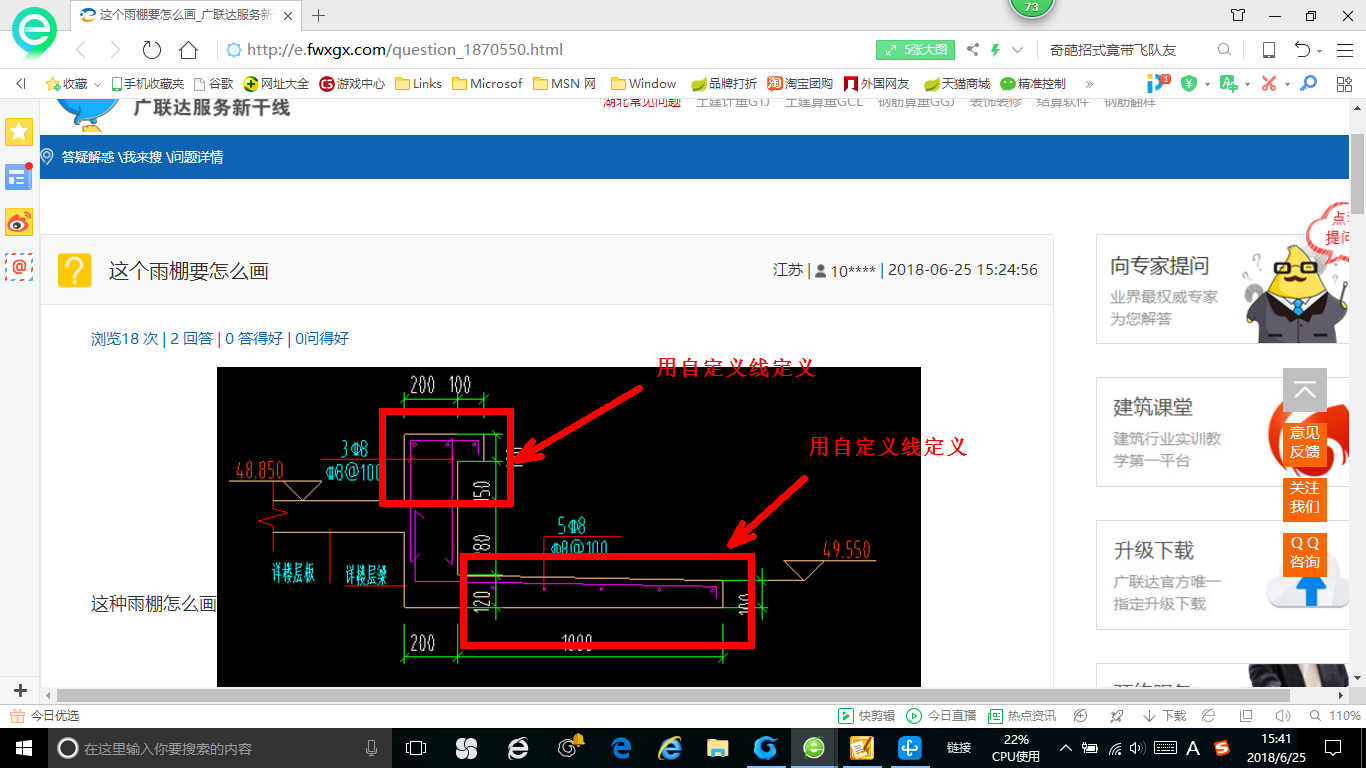This screenshot has width=1366, height=768.
Task: Navigate forward with the right arrow
Action: coord(114,50)
